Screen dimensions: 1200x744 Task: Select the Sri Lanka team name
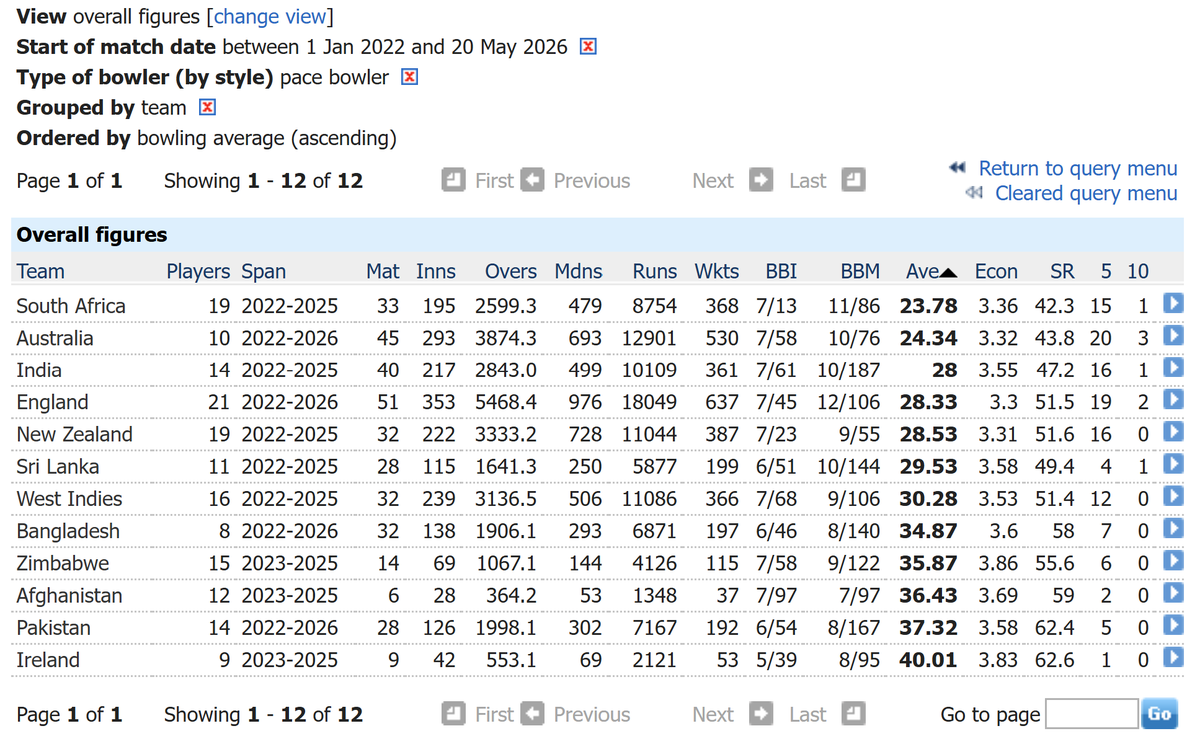pyautogui.click(x=58, y=466)
